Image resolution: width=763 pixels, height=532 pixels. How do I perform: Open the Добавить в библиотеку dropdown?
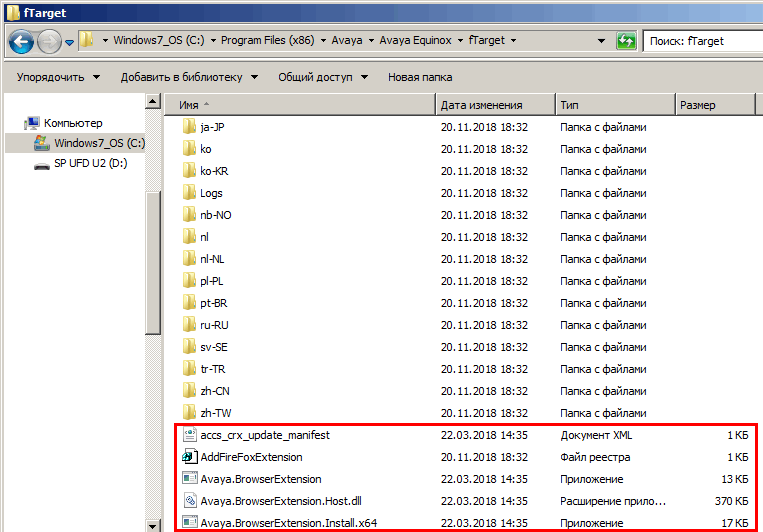coord(188,77)
